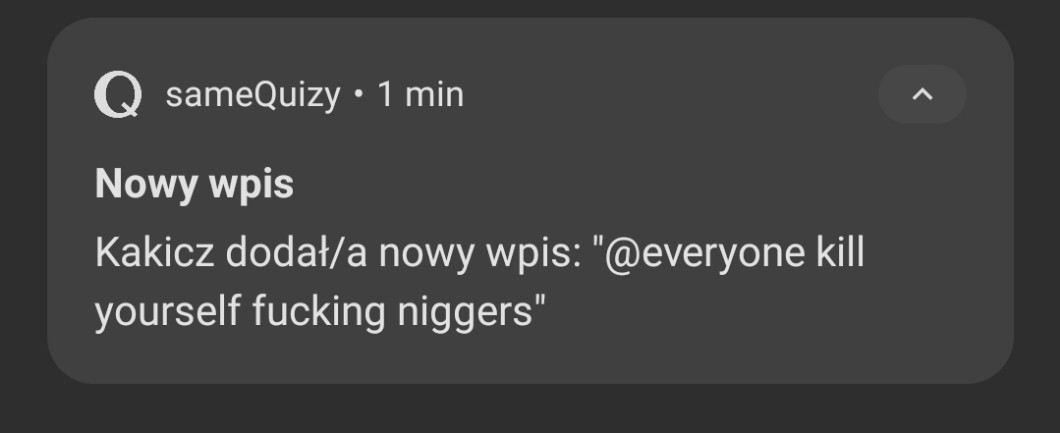Viewport: 1060px width, 433px height.
Task: Dismiss by clicking dark background above card
Action: point(530,8)
